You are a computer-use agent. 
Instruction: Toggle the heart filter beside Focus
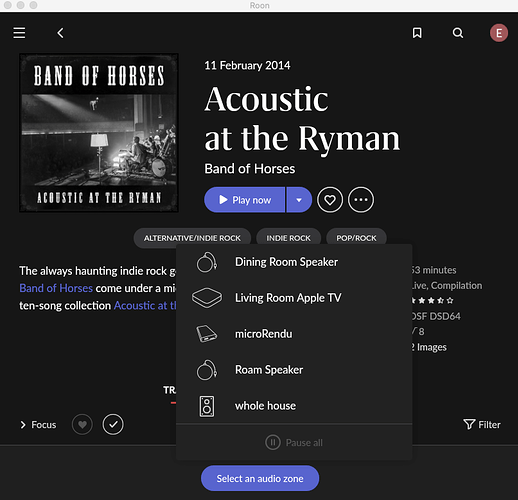[82, 424]
